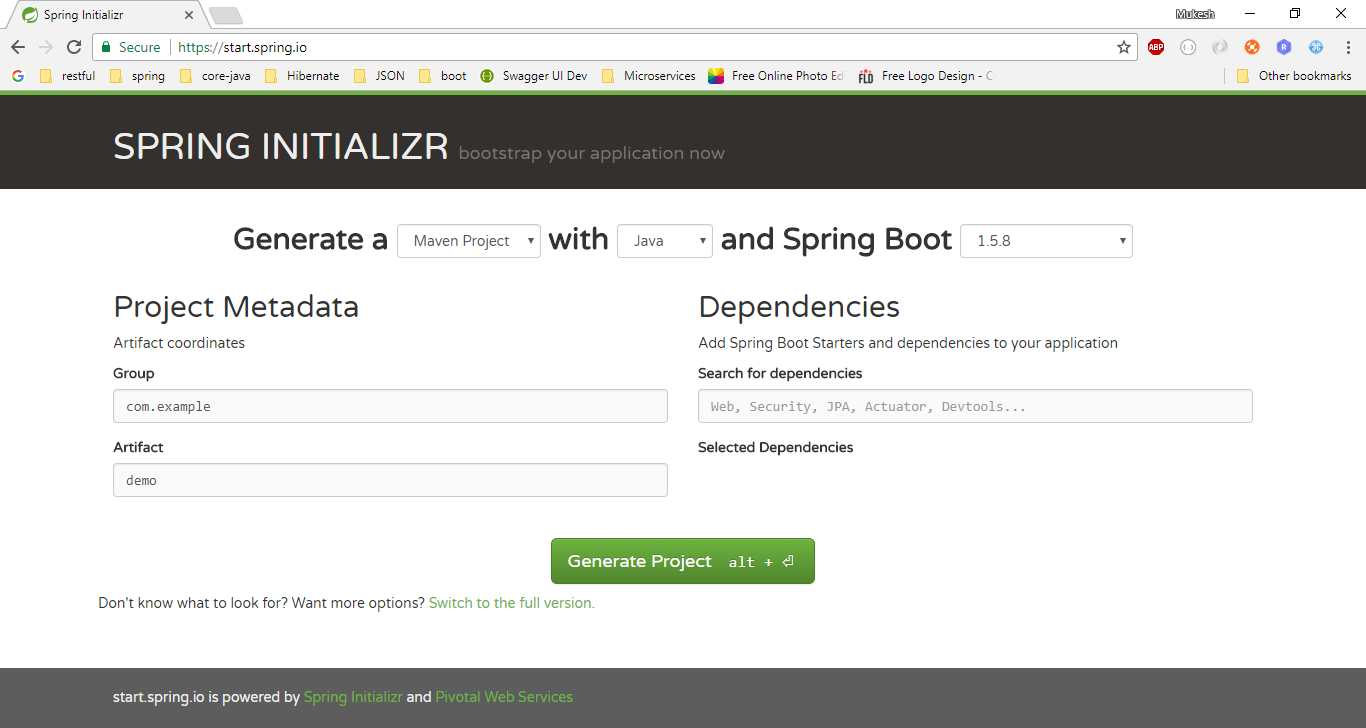The height and width of the screenshot is (728, 1366).
Task: Open the purple R hexagon extension icon
Action: point(1284,47)
